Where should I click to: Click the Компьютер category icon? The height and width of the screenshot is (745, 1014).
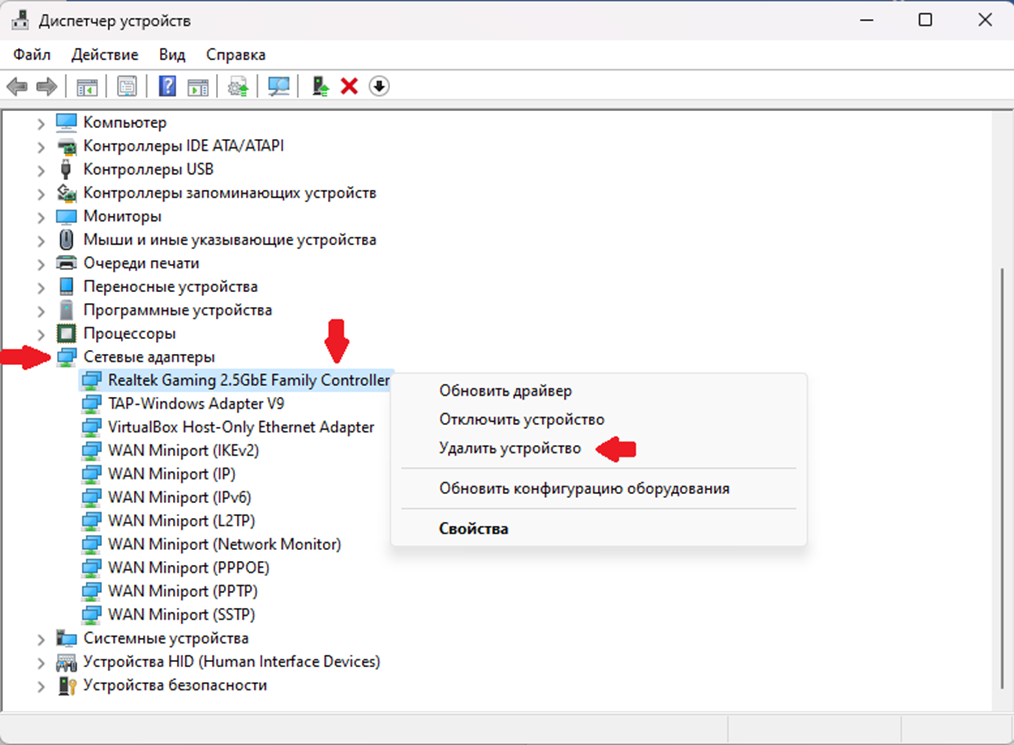[x=66, y=122]
